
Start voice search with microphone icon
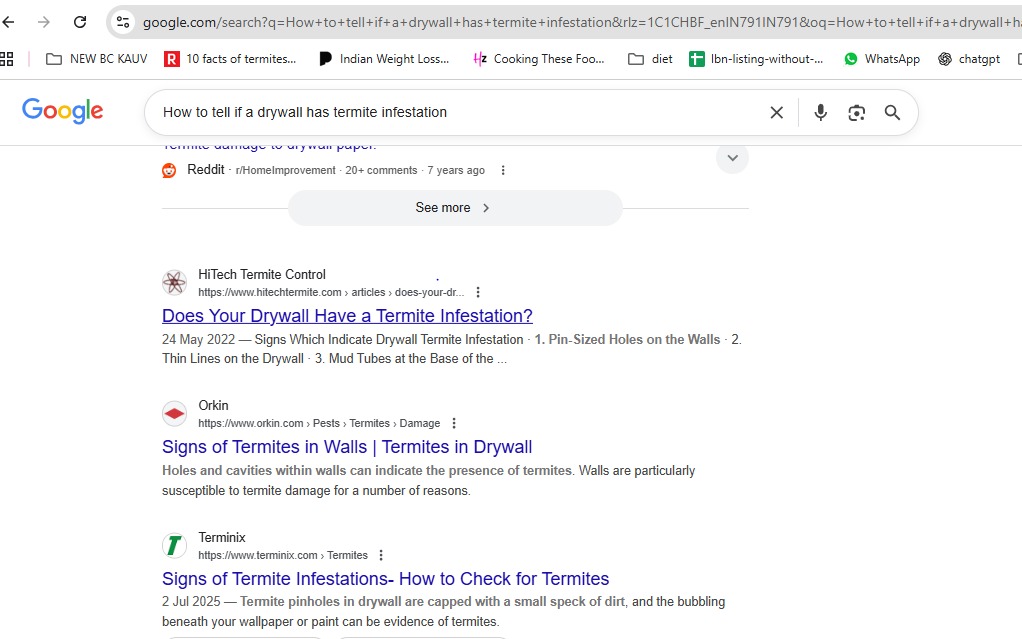click(820, 113)
